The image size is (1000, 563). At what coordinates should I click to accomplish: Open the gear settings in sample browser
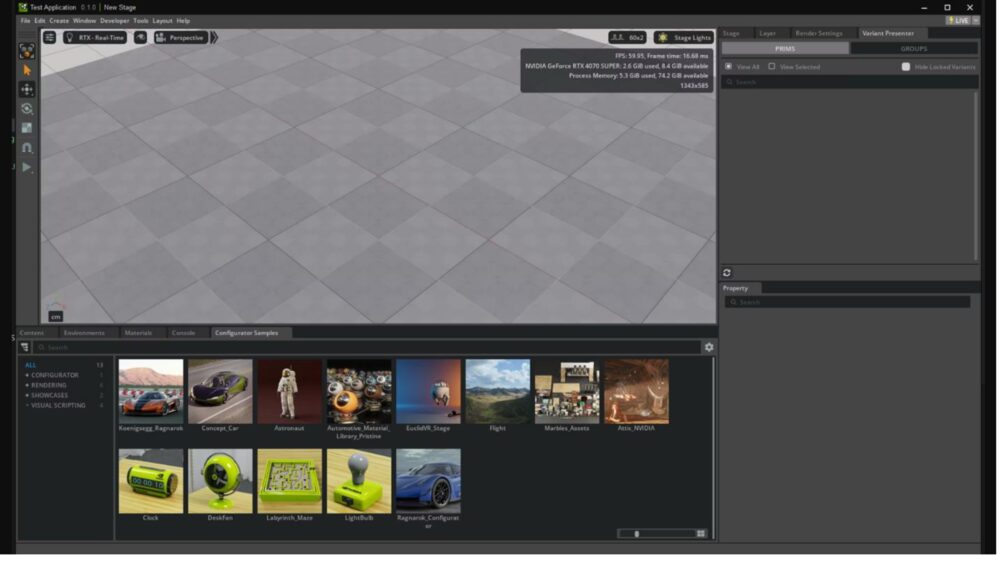click(709, 347)
